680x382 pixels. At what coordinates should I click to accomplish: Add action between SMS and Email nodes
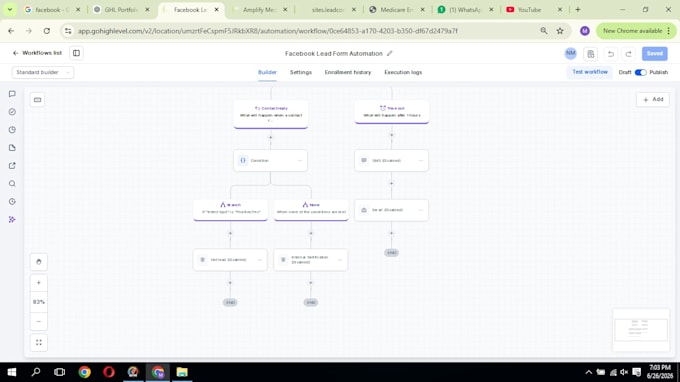click(392, 183)
